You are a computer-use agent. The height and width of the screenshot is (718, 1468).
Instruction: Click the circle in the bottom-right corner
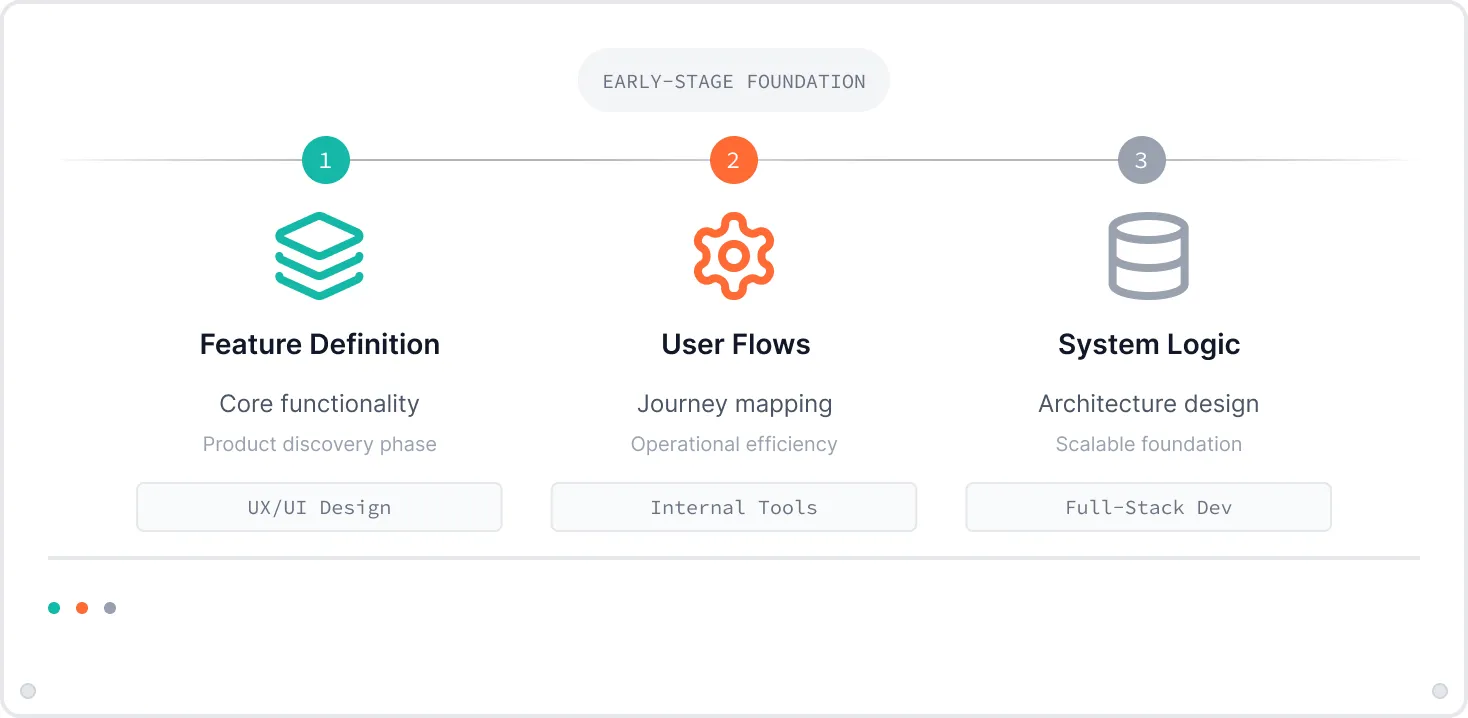[1440, 690]
